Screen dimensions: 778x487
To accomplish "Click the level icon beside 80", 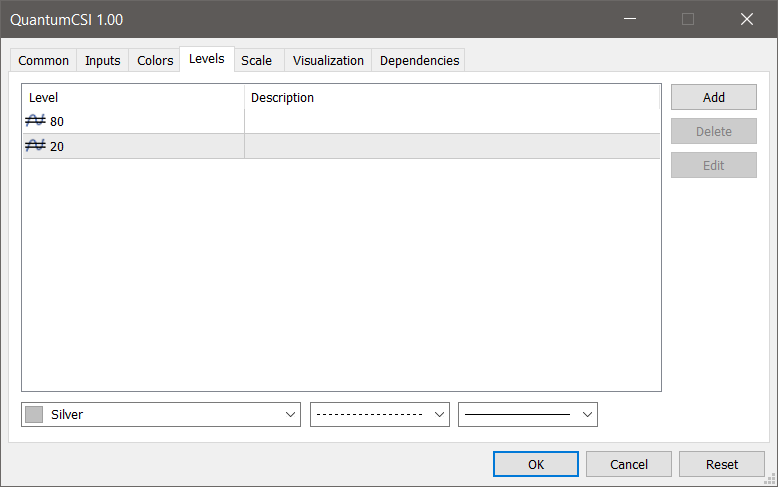I will pos(36,121).
